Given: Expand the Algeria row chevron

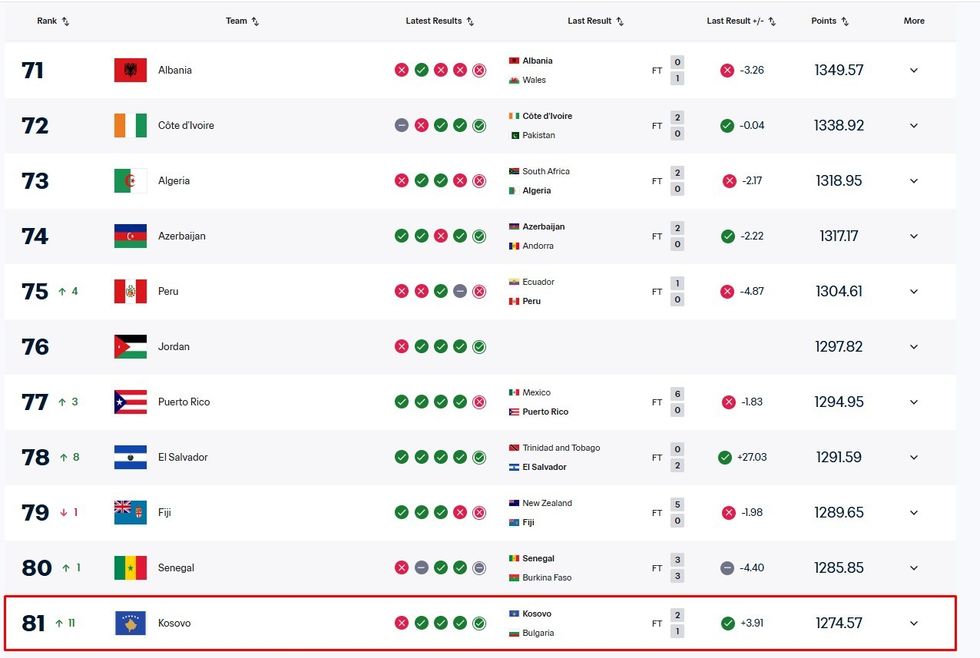Looking at the screenshot, I should pyautogui.click(x=913, y=181).
